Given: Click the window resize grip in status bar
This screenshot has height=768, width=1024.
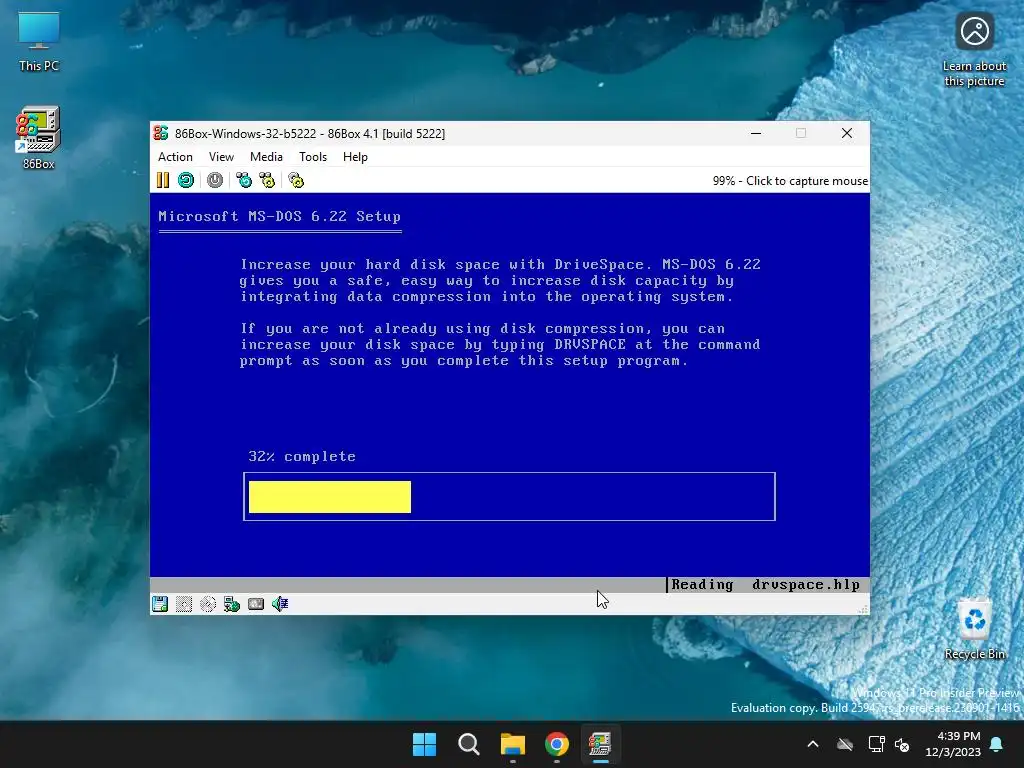Looking at the screenshot, I should 863,609.
